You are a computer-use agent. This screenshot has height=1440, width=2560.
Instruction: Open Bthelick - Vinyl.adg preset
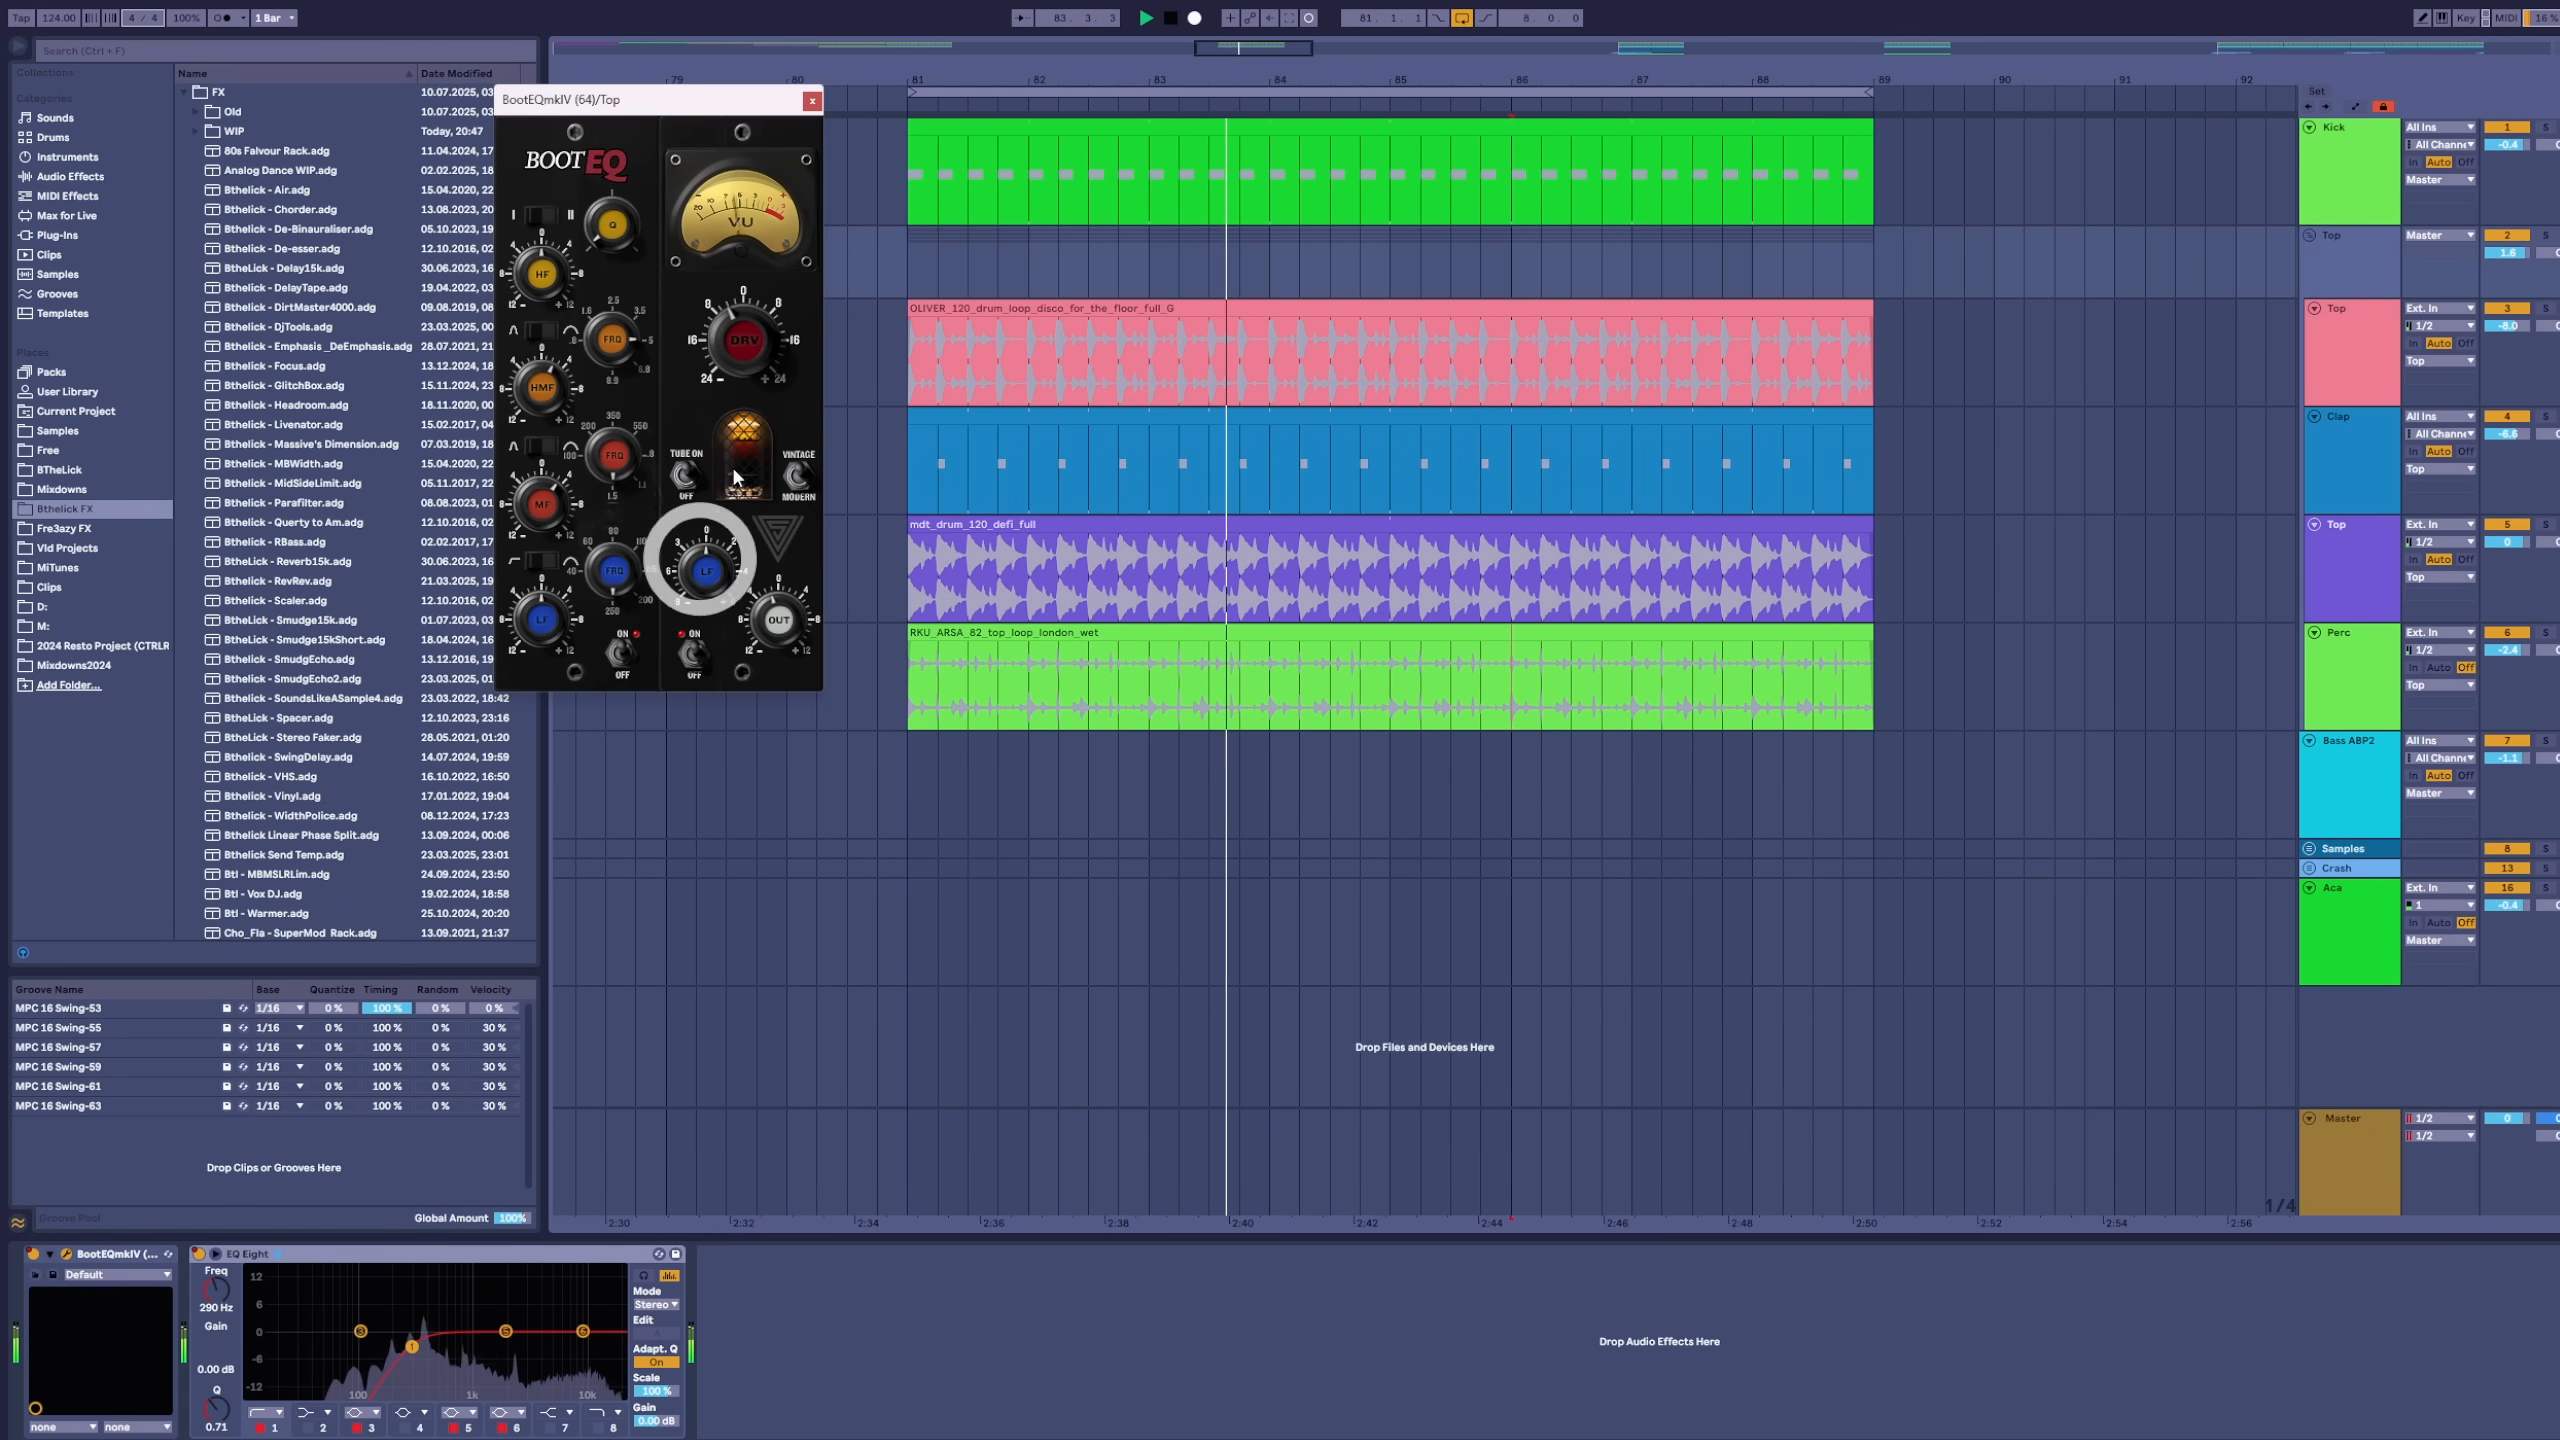[272, 796]
